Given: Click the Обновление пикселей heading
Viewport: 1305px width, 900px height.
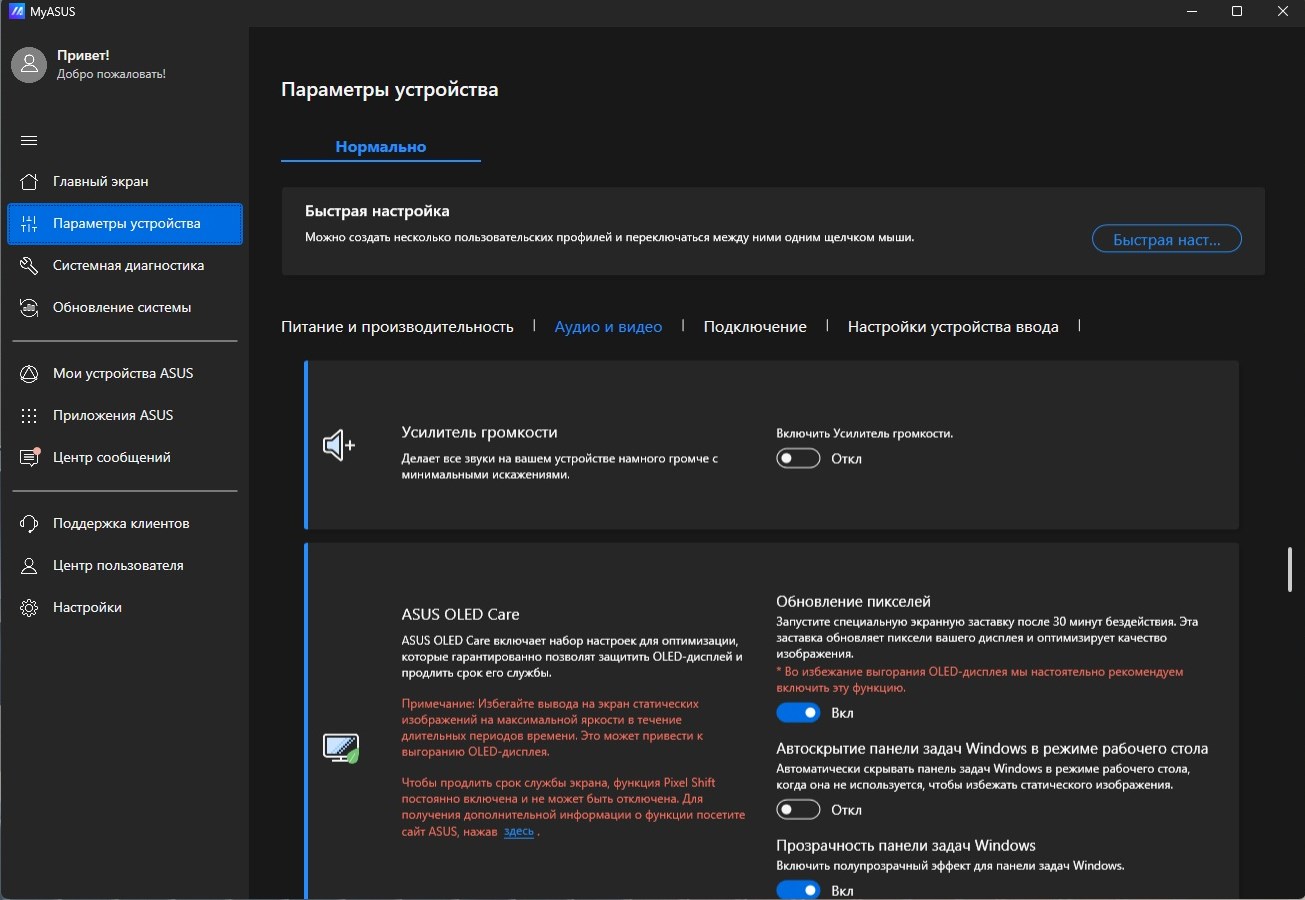Looking at the screenshot, I should [x=853, y=601].
